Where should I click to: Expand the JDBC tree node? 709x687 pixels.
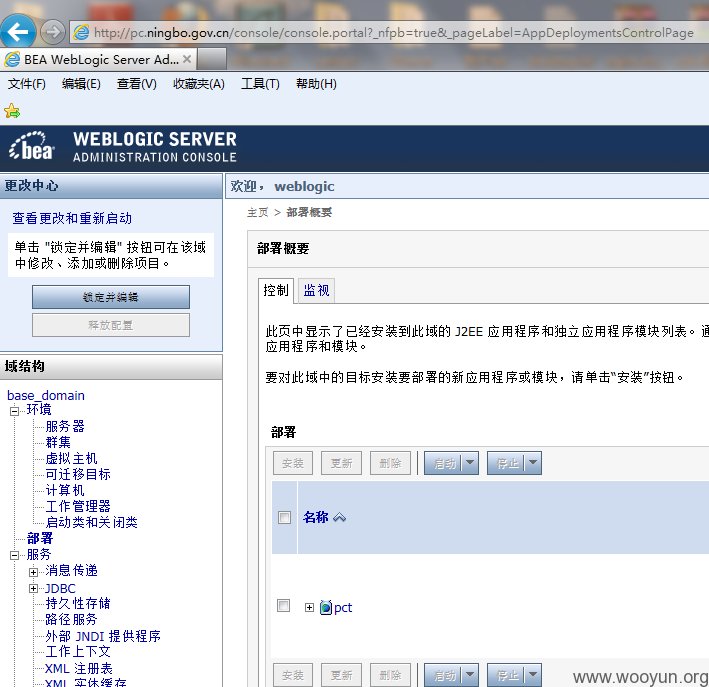[x=33, y=588]
